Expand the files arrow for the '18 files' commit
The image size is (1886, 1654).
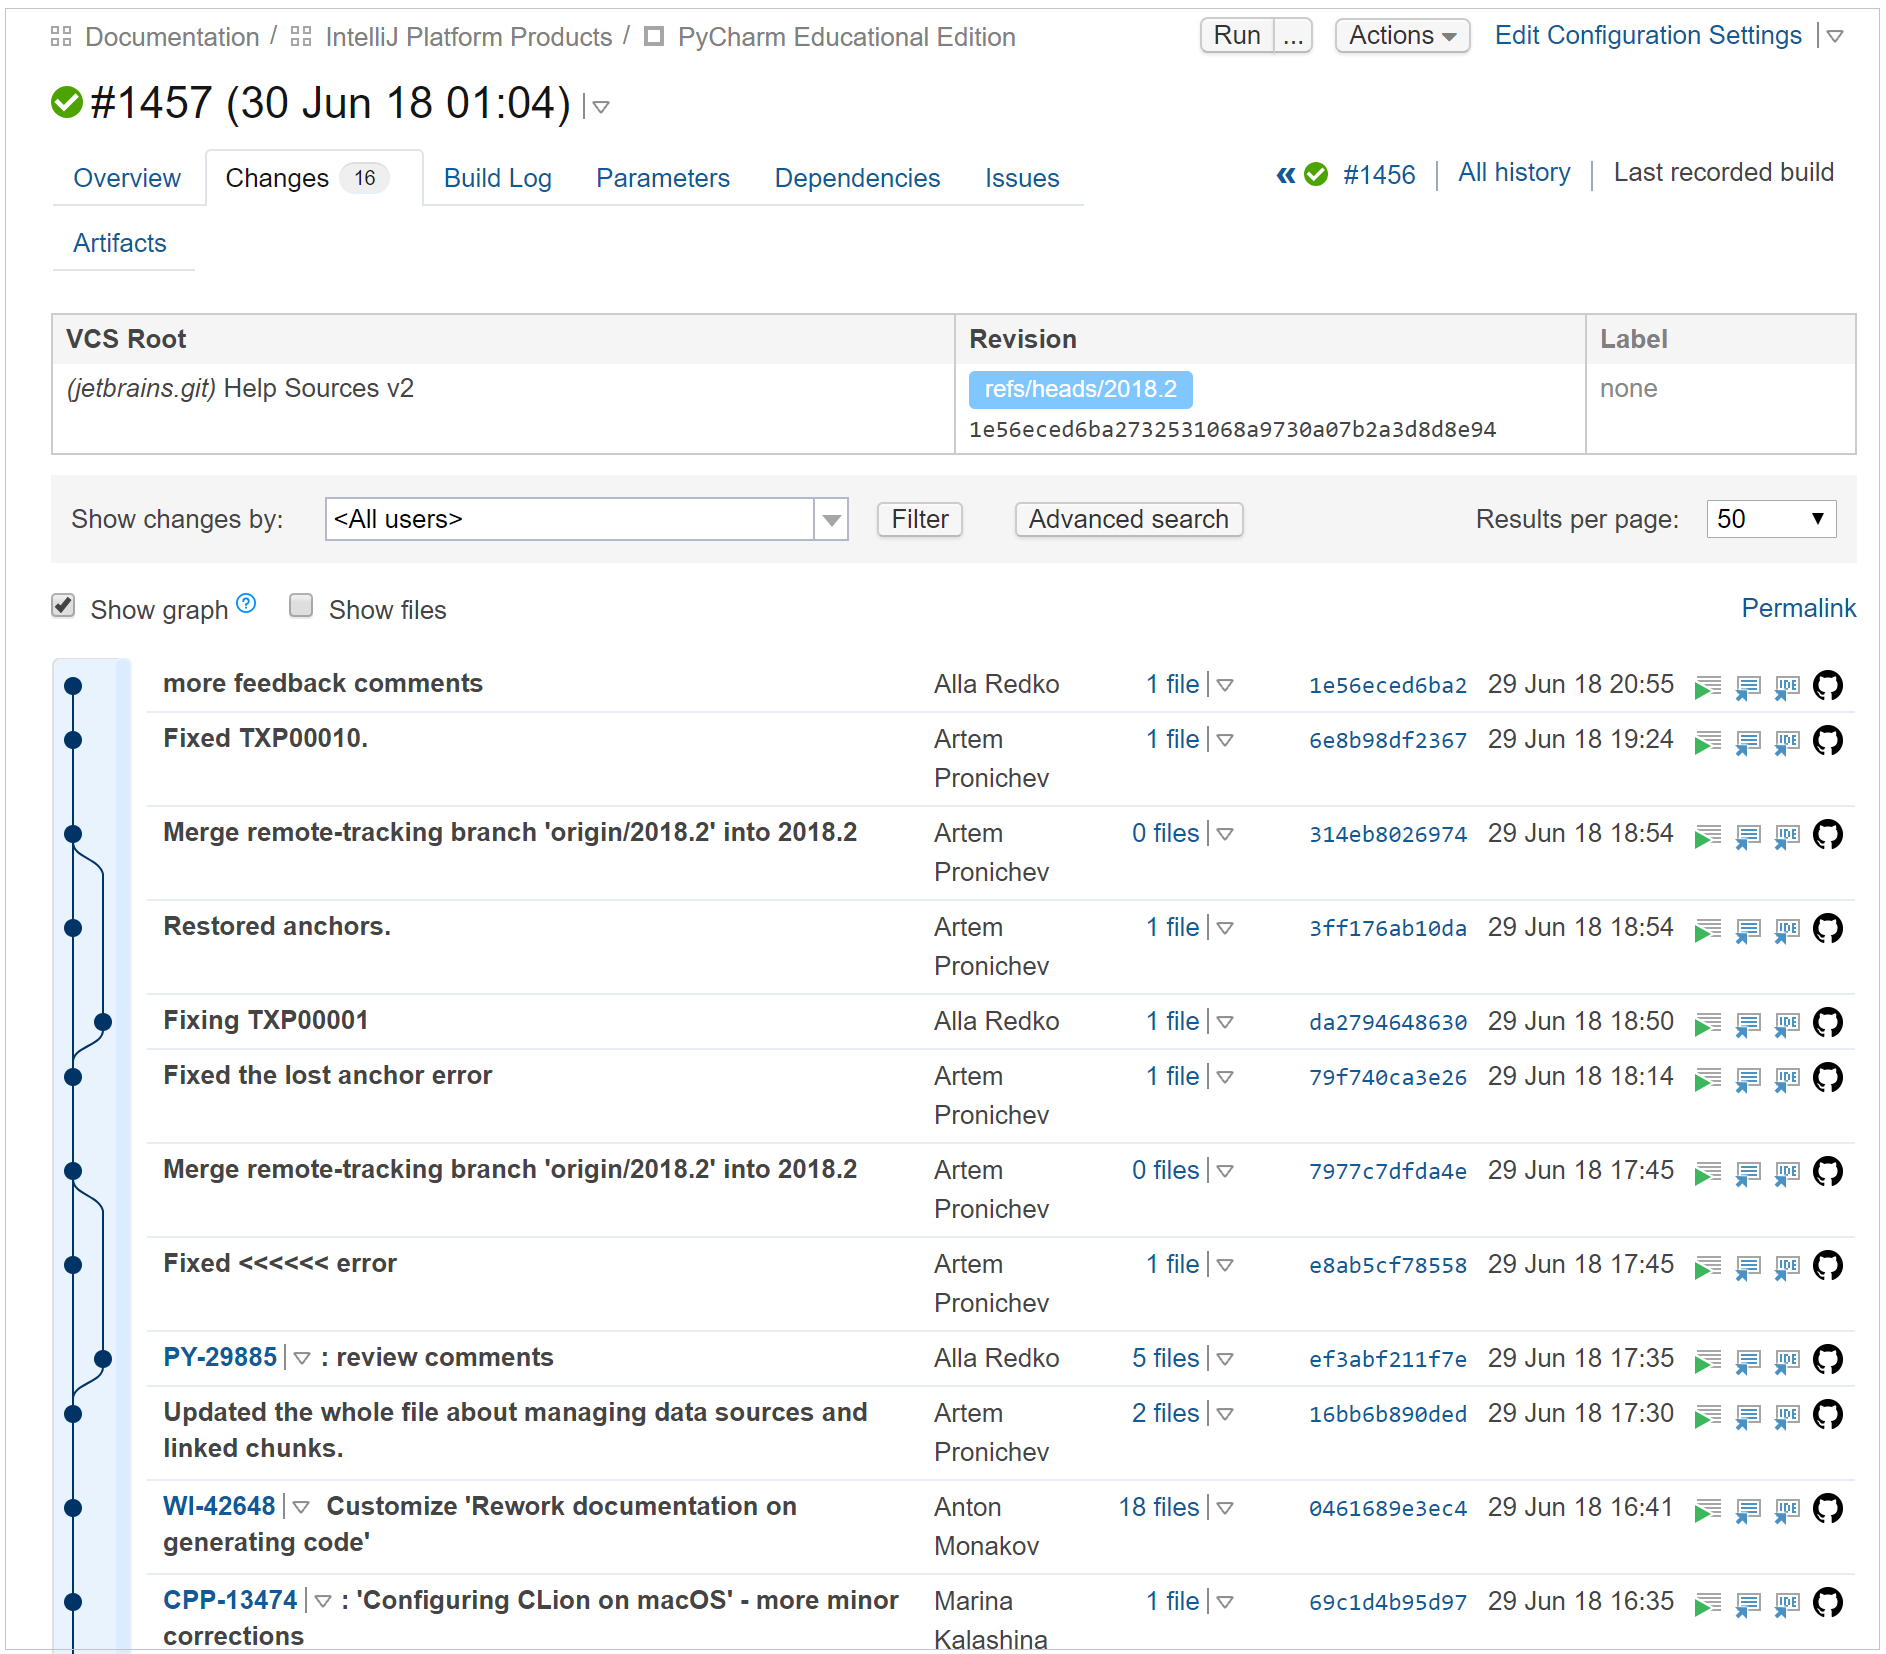click(x=1225, y=1508)
